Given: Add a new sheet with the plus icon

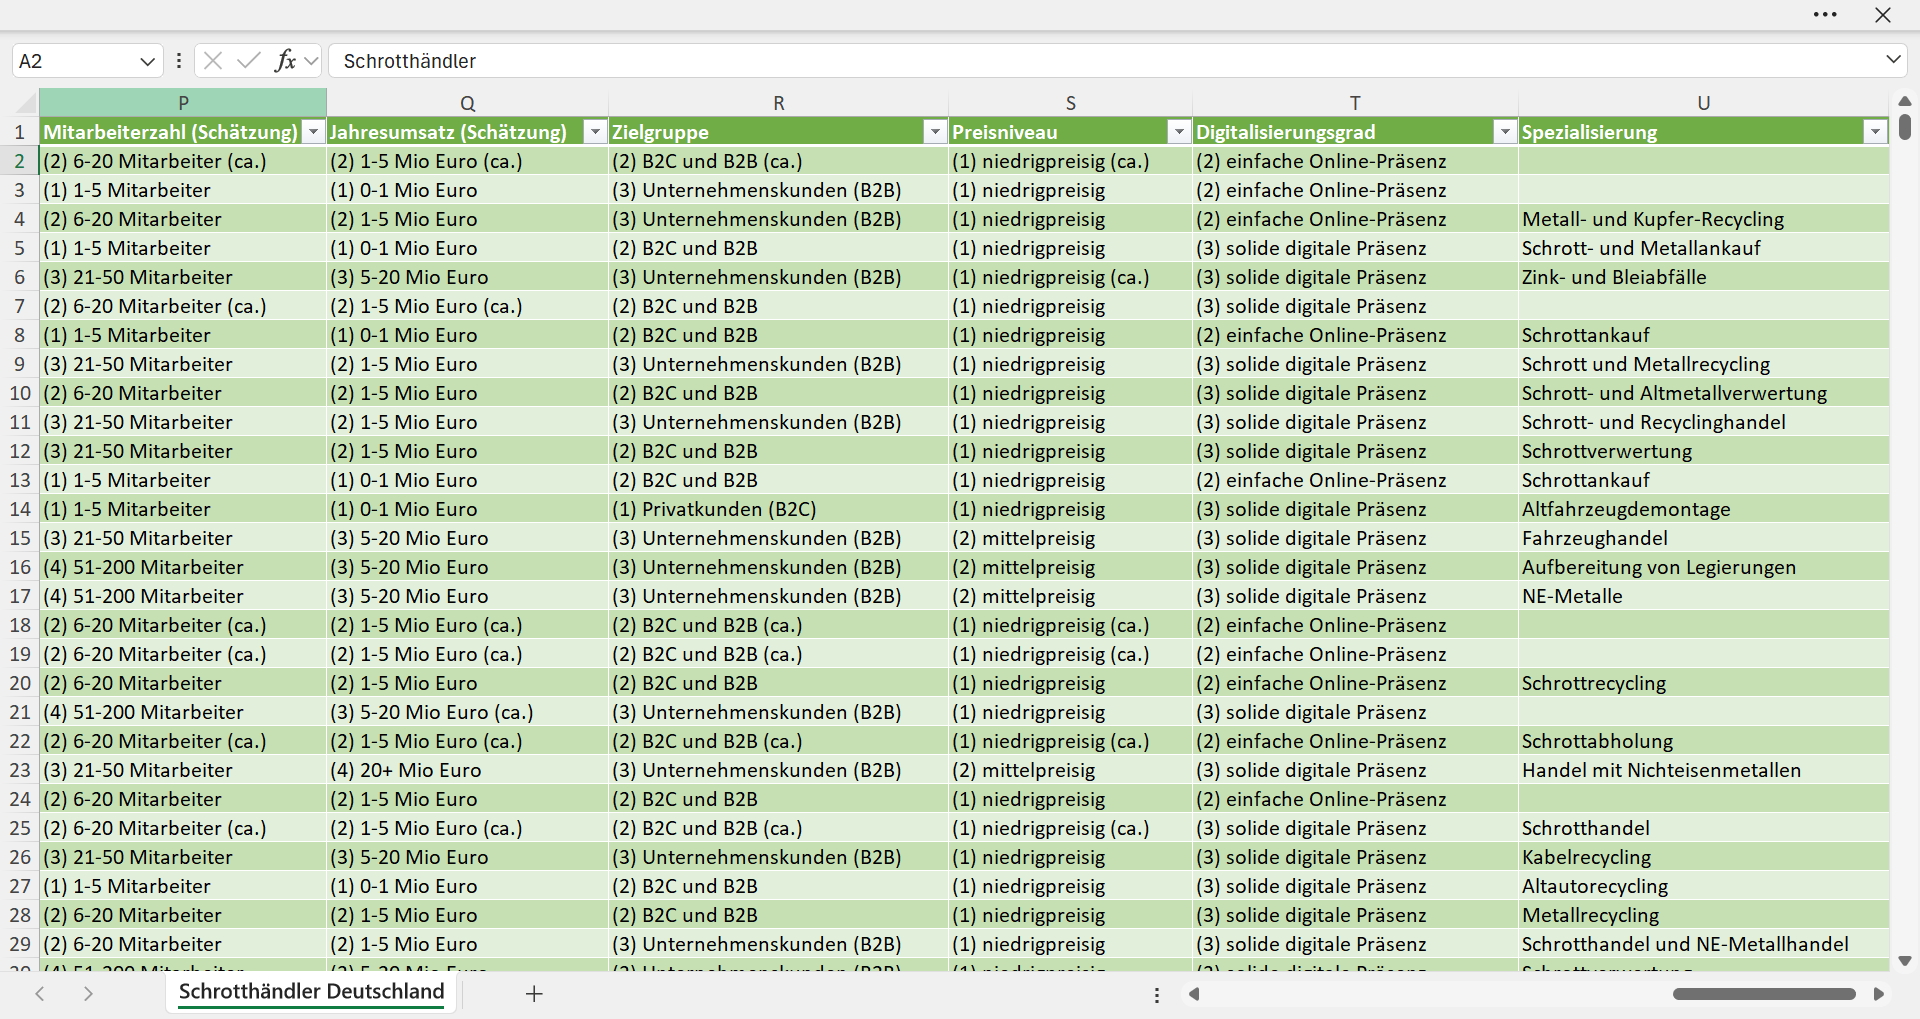Looking at the screenshot, I should click(x=534, y=993).
